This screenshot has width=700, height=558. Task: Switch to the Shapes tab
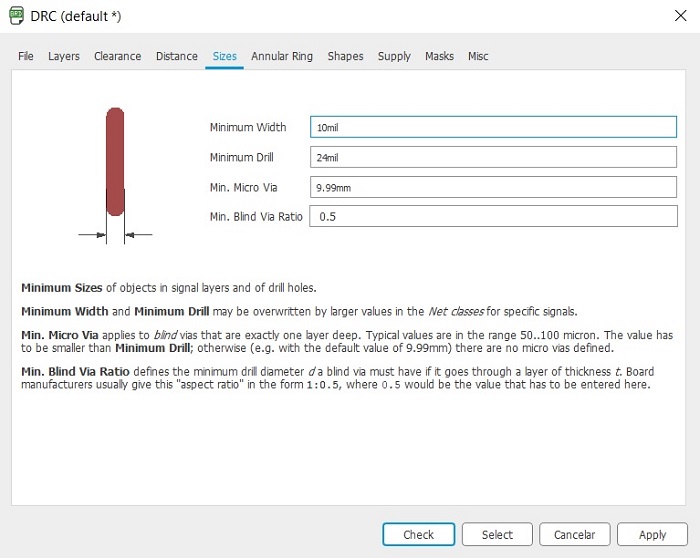(x=346, y=56)
